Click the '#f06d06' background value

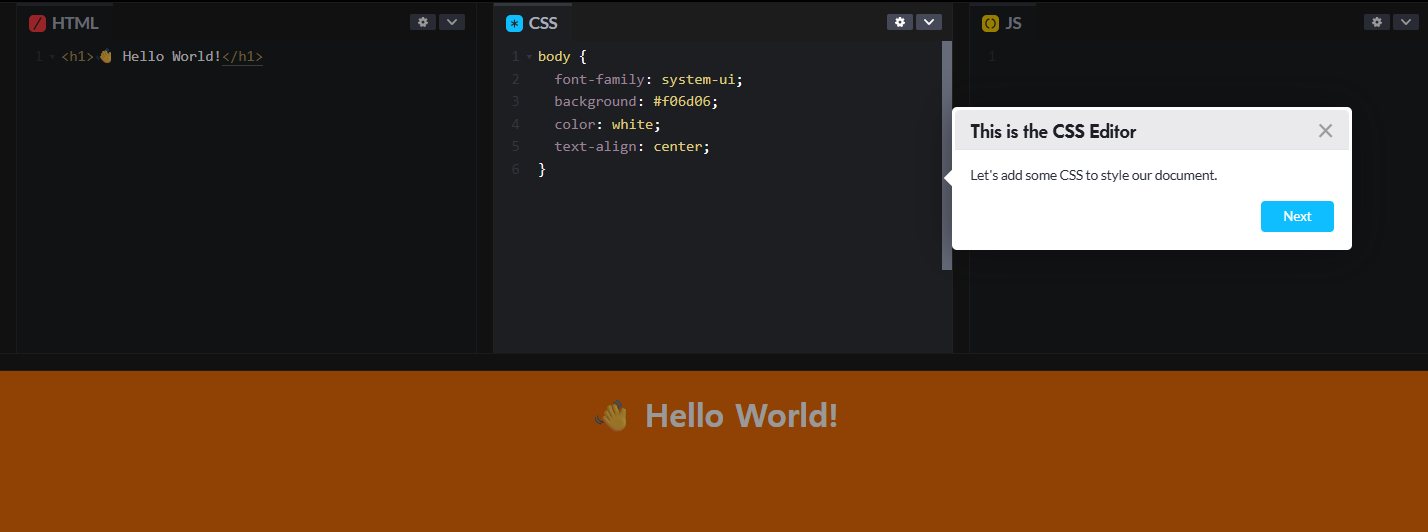[682, 101]
